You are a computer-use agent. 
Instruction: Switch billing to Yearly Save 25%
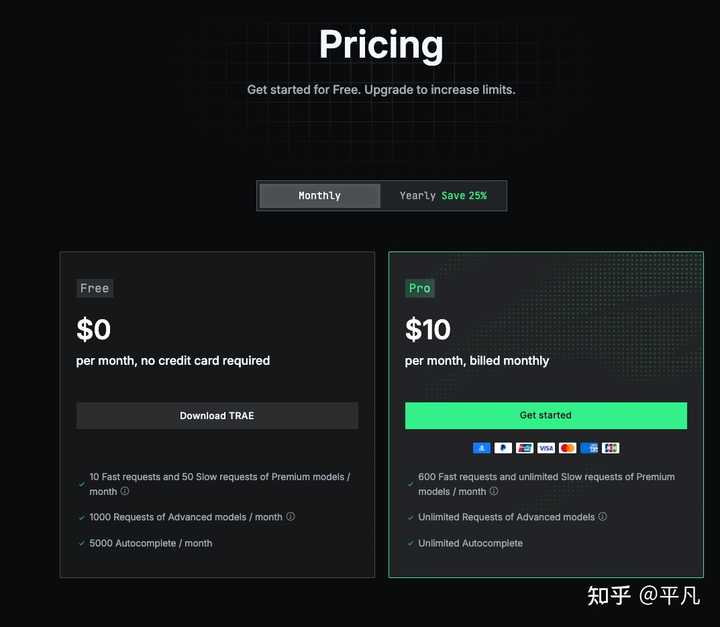tap(443, 196)
